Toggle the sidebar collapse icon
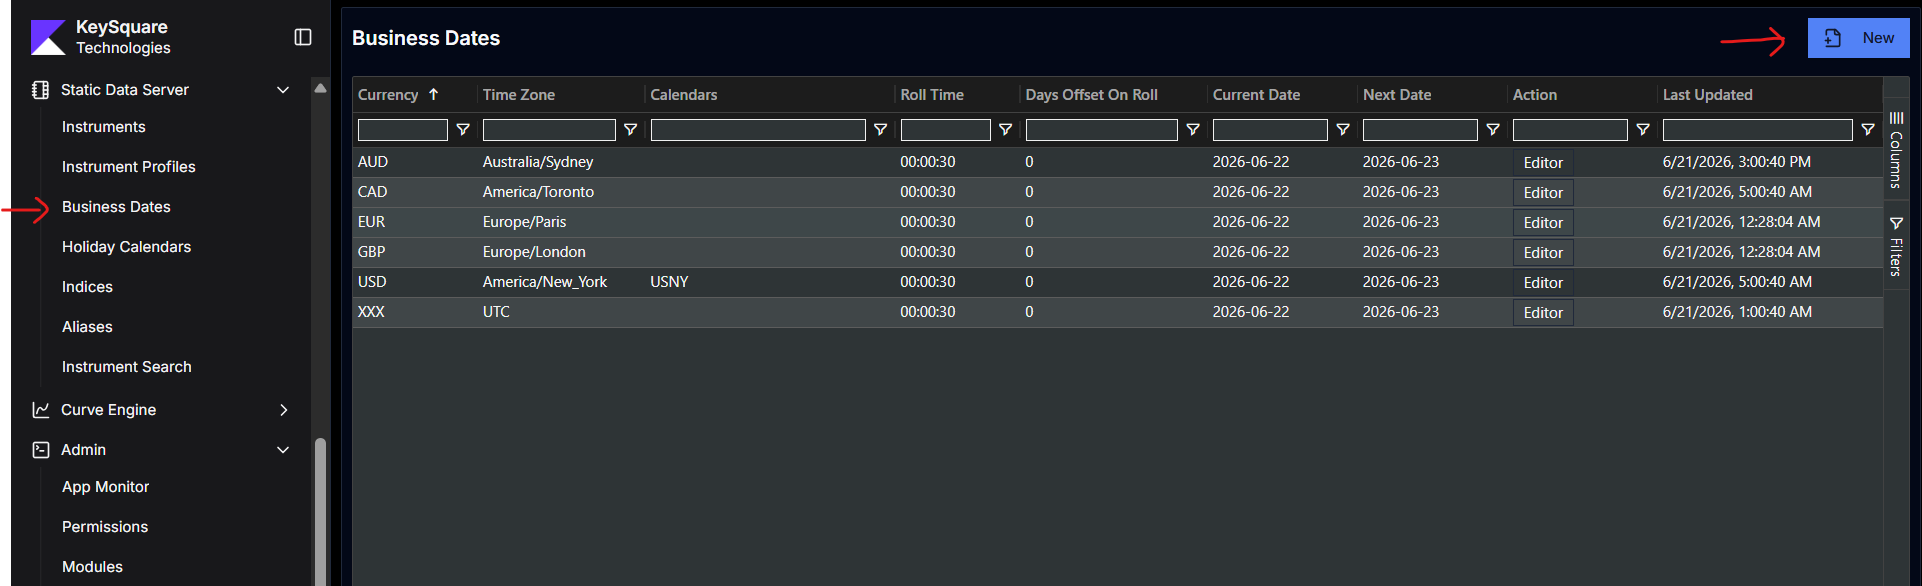 point(303,37)
